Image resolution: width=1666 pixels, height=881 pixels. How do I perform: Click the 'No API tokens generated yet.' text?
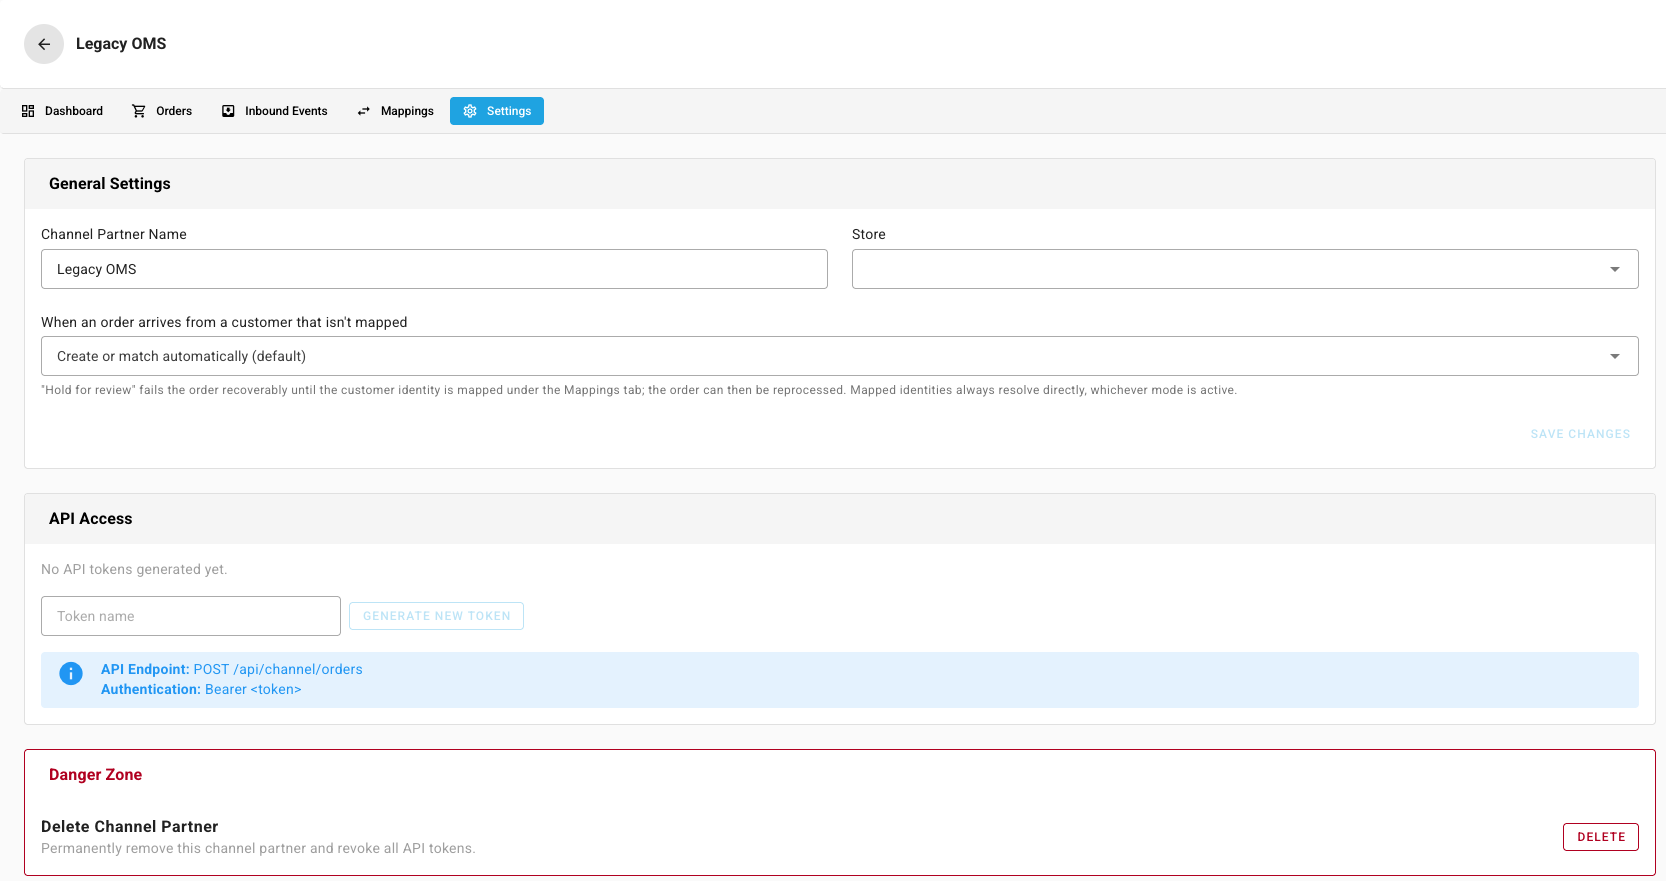[x=134, y=569]
